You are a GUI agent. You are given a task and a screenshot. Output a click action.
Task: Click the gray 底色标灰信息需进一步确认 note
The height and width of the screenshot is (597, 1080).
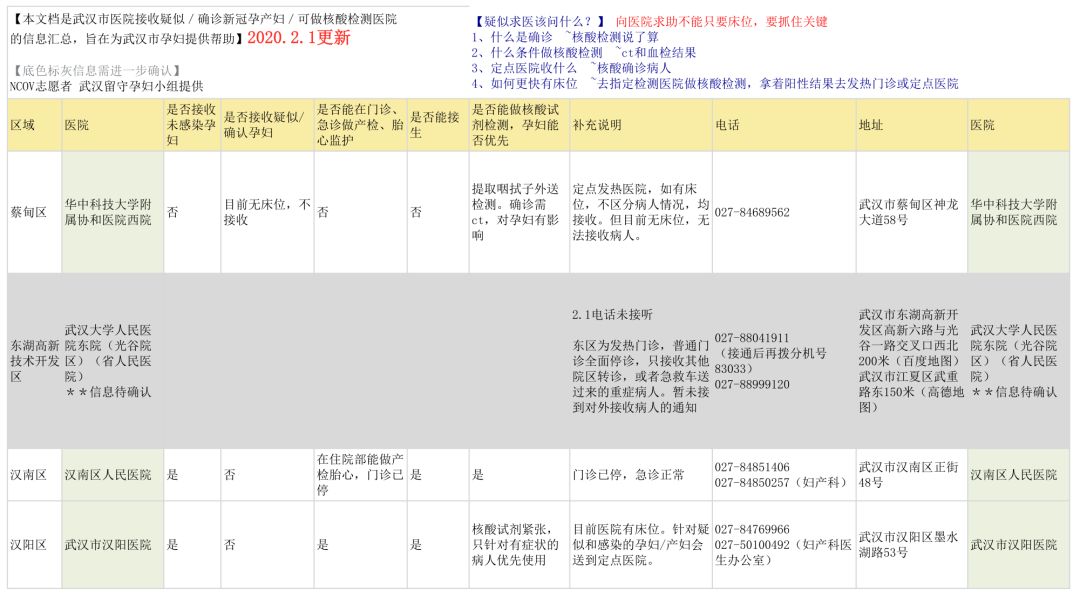(x=96, y=70)
